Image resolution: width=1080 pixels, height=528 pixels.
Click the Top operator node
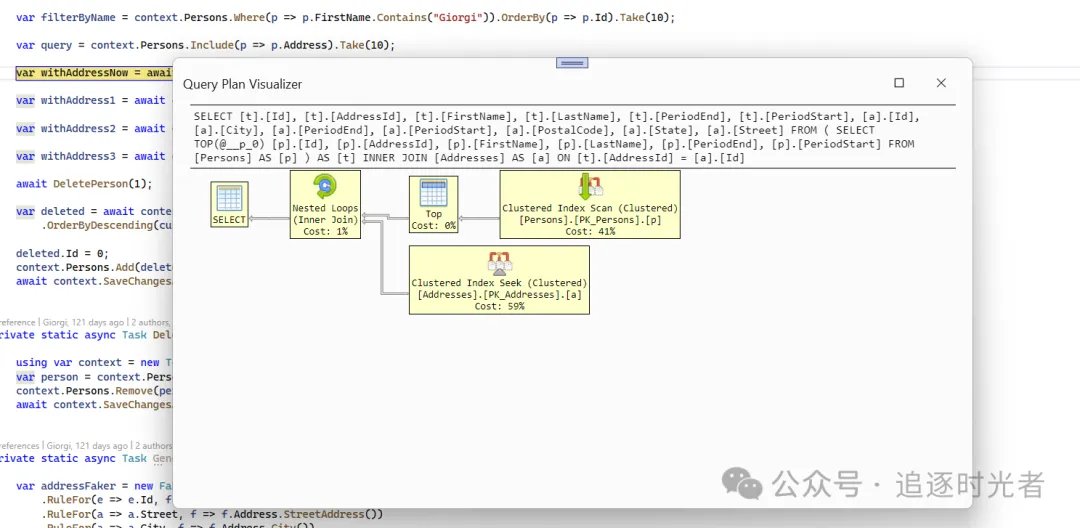433,204
